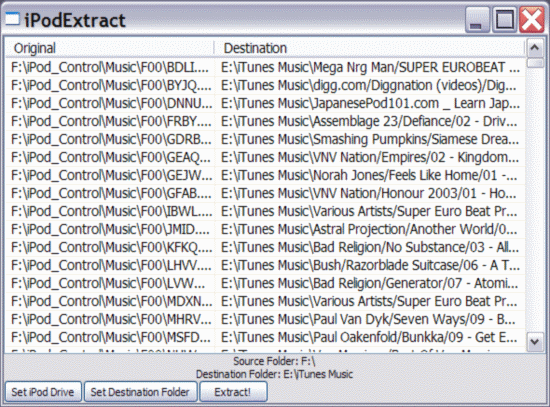
Task: Maximize the iPodExtract window
Action: [x=504, y=20]
